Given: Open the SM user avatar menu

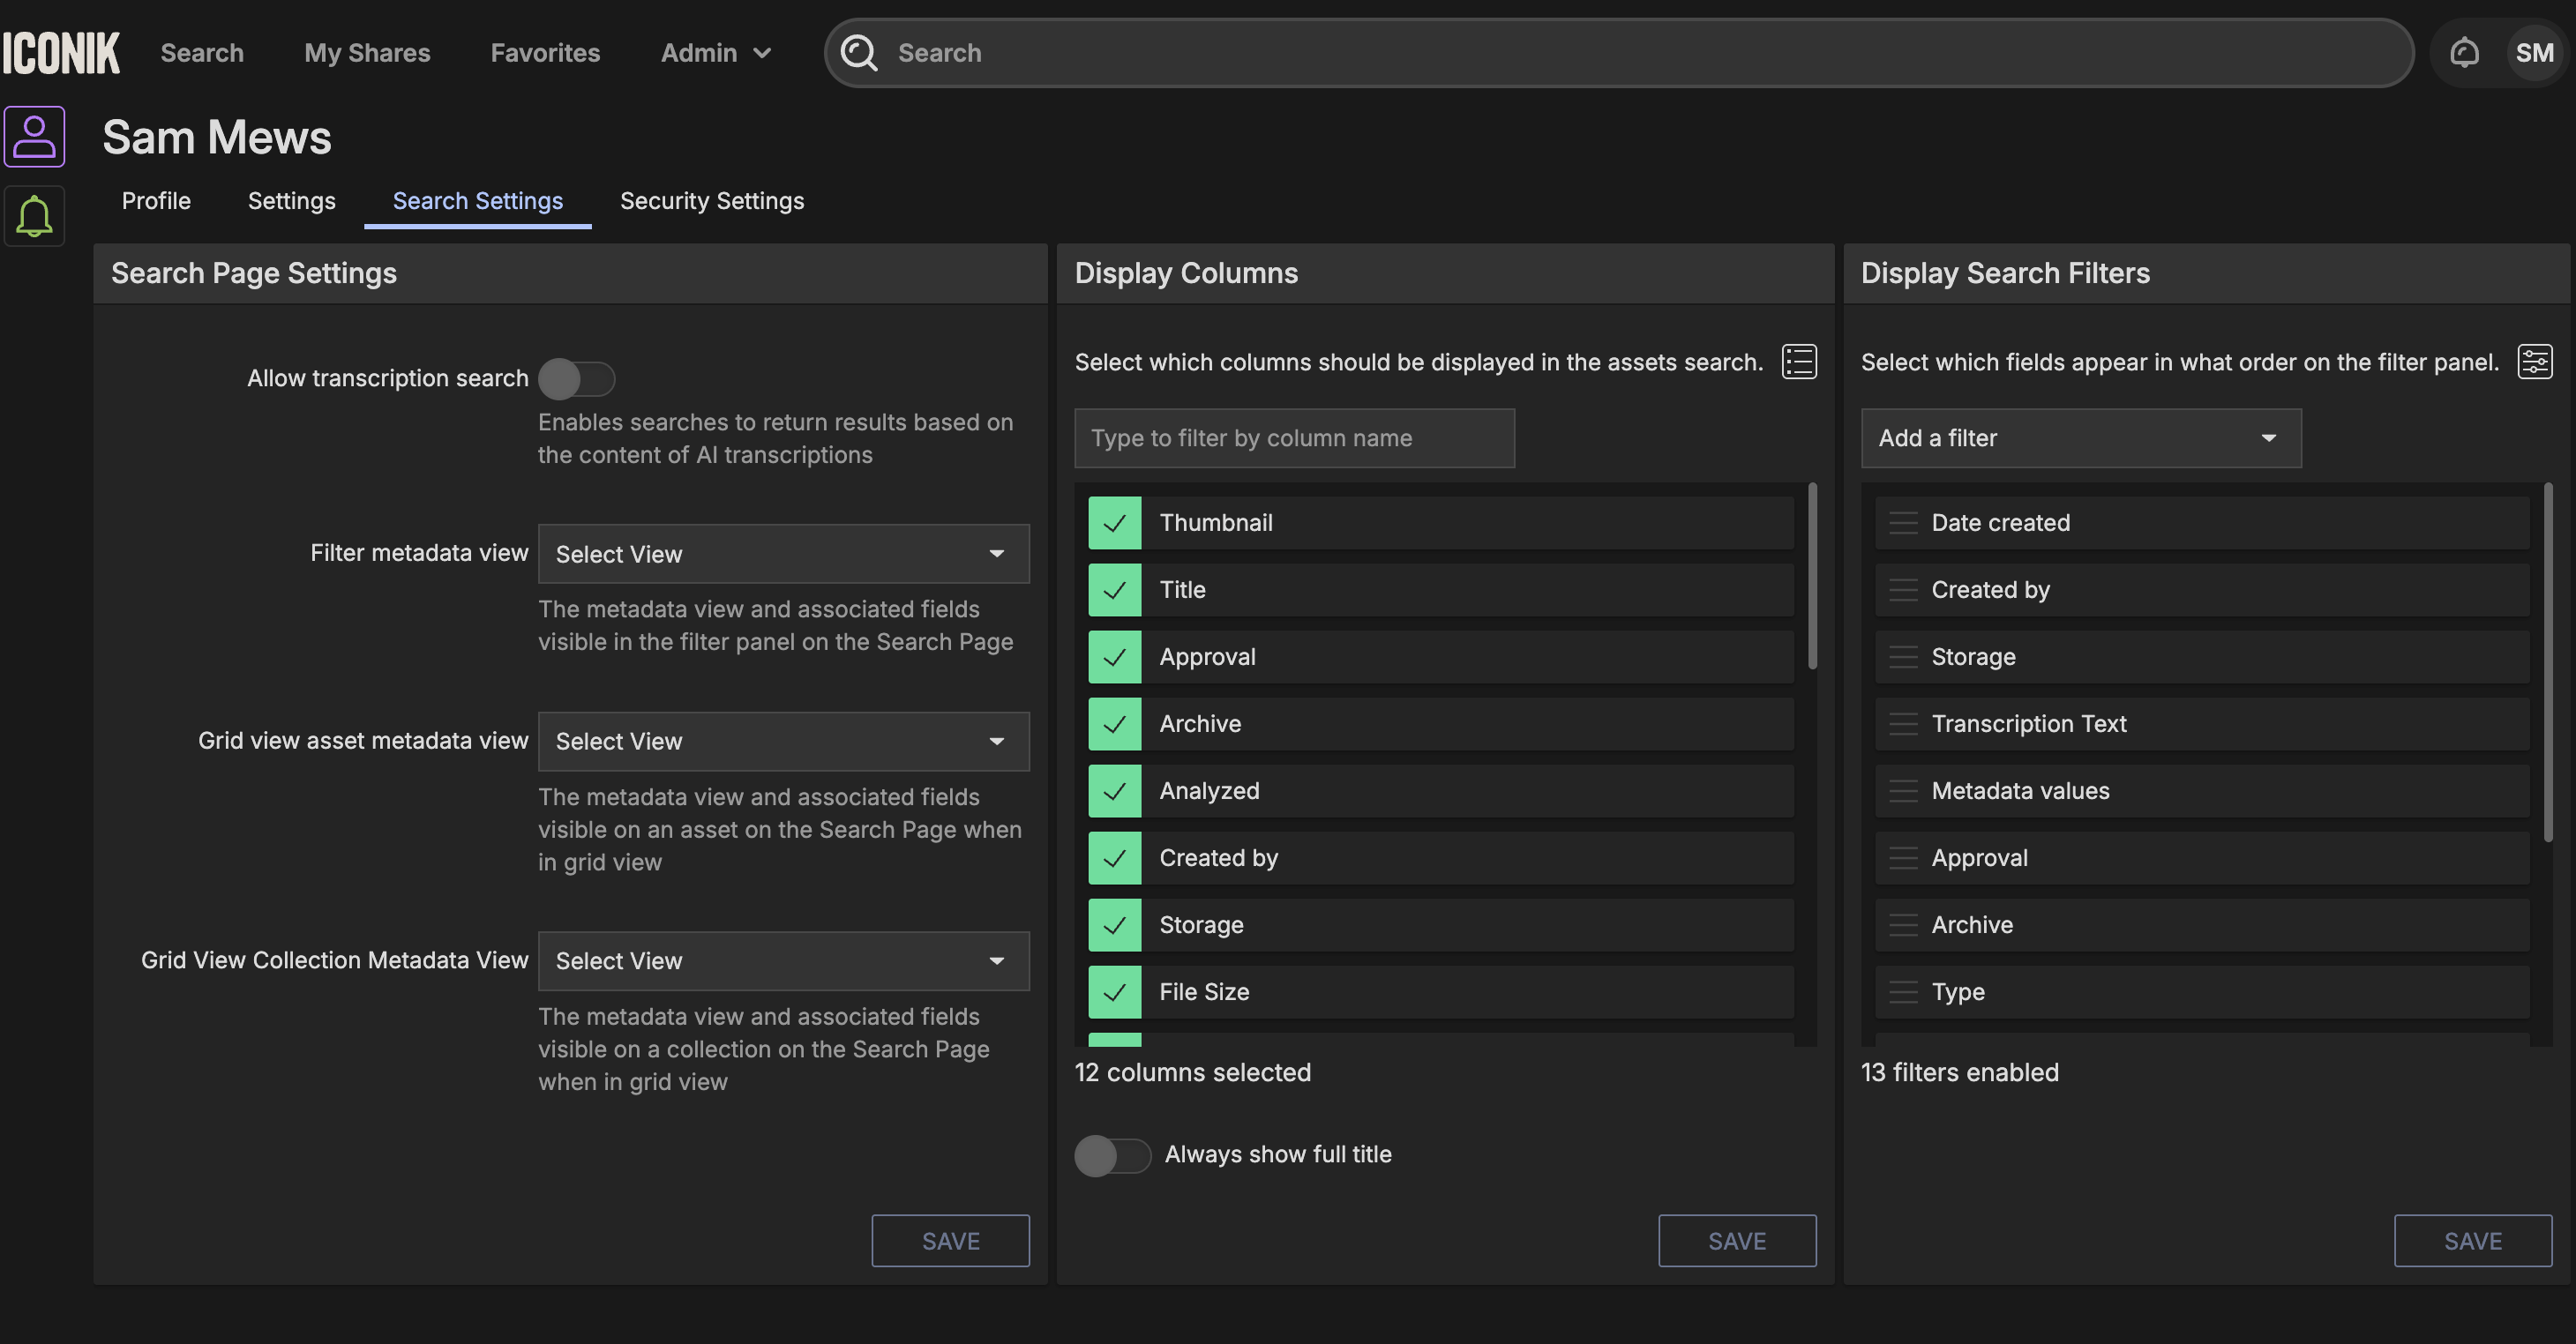Looking at the screenshot, I should 2534,53.
